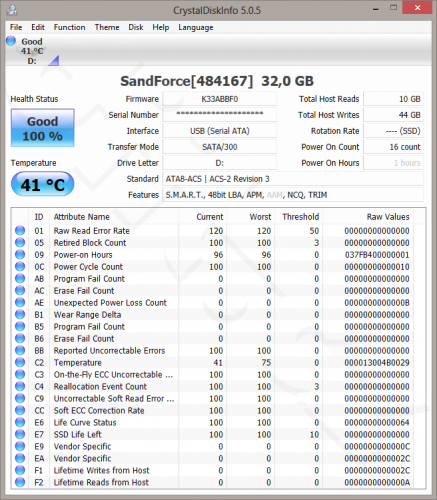Open the File menu
This screenshot has width=437, height=500.
16,27
